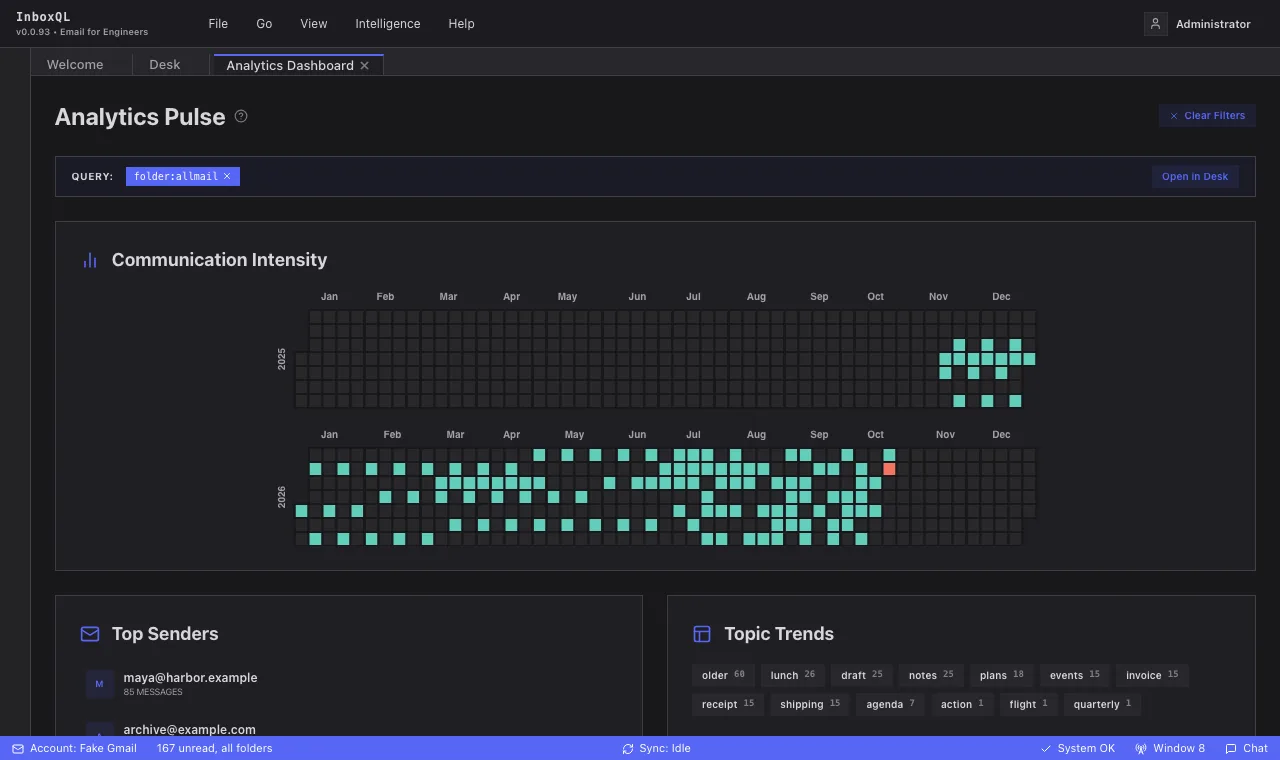Image resolution: width=1280 pixels, height=760 pixels.
Task: Click the System OK checkmark icon
Action: [x=1046, y=748]
